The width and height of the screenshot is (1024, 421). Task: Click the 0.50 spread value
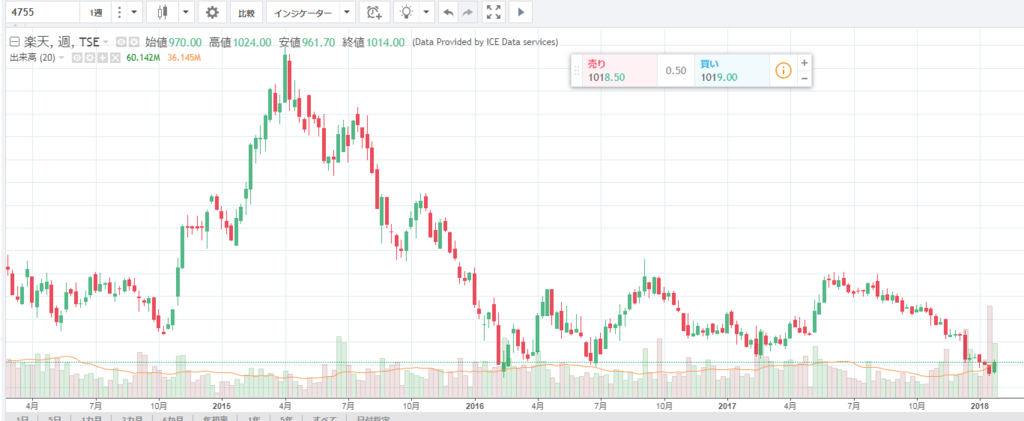click(x=675, y=70)
